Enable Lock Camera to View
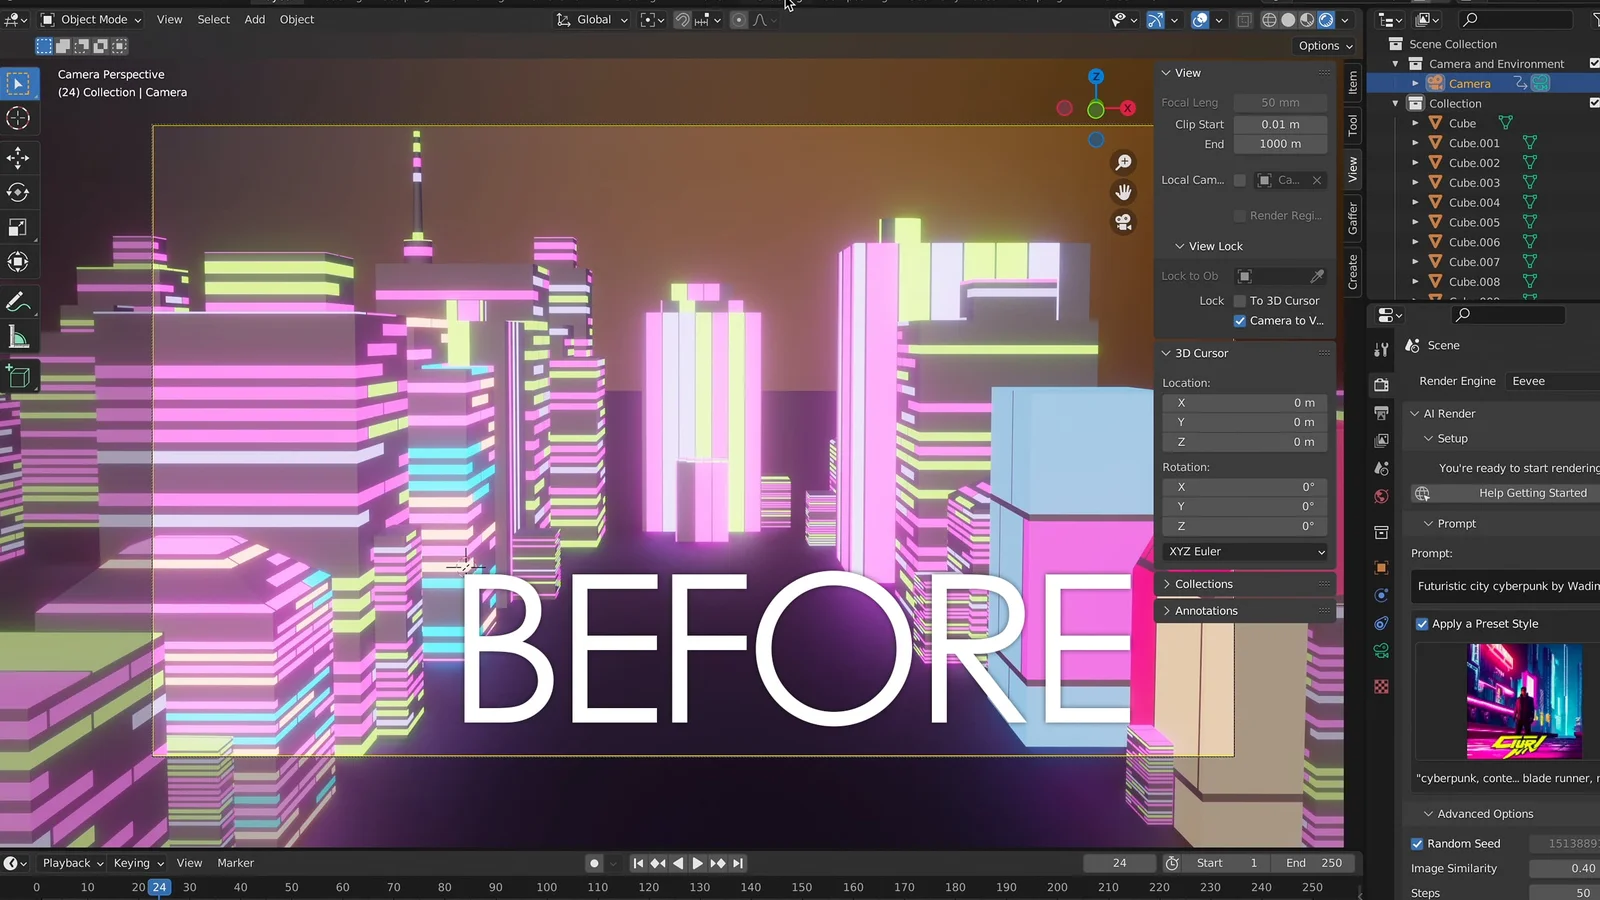Image resolution: width=1600 pixels, height=900 pixels. point(1241,320)
